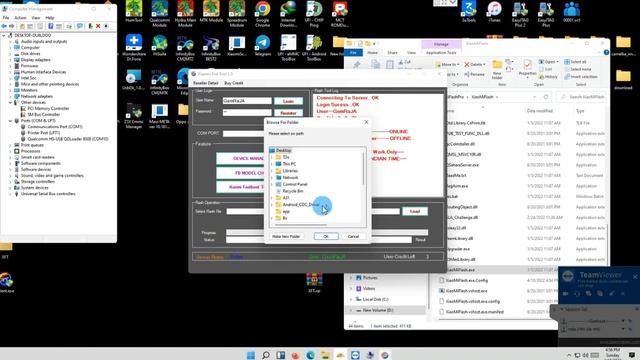Open Windows Start menu on the taskbar
The height and width of the screenshot is (360, 640).
[x=251, y=355]
